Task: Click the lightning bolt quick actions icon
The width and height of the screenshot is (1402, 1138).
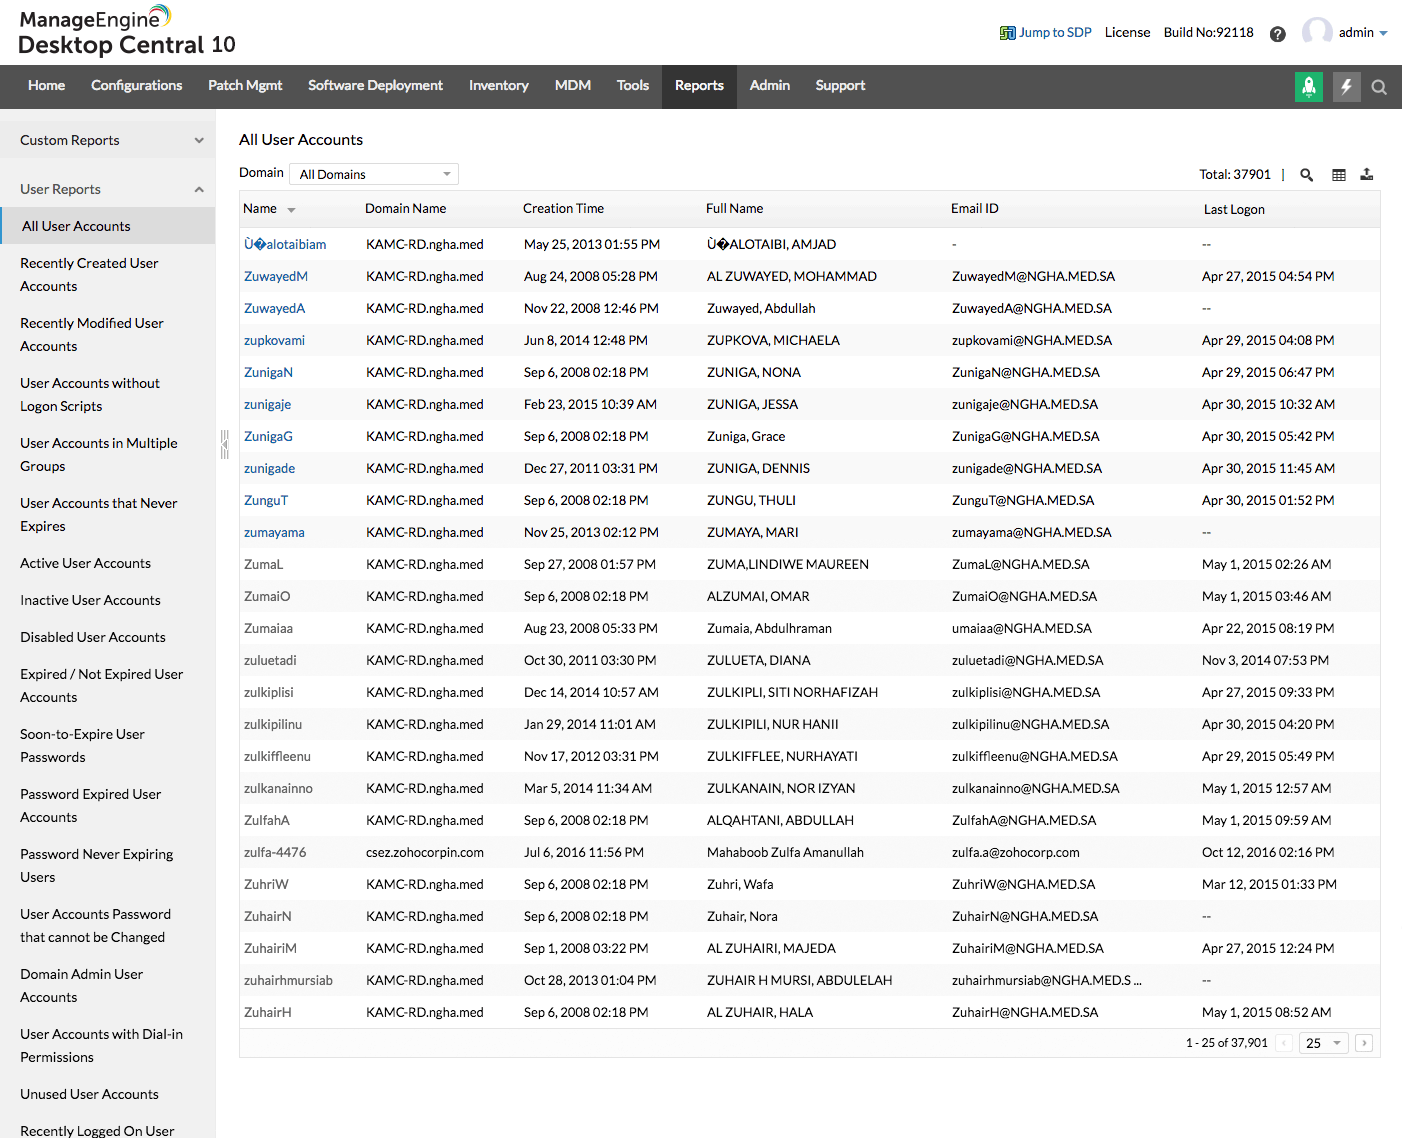Action: point(1346,87)
